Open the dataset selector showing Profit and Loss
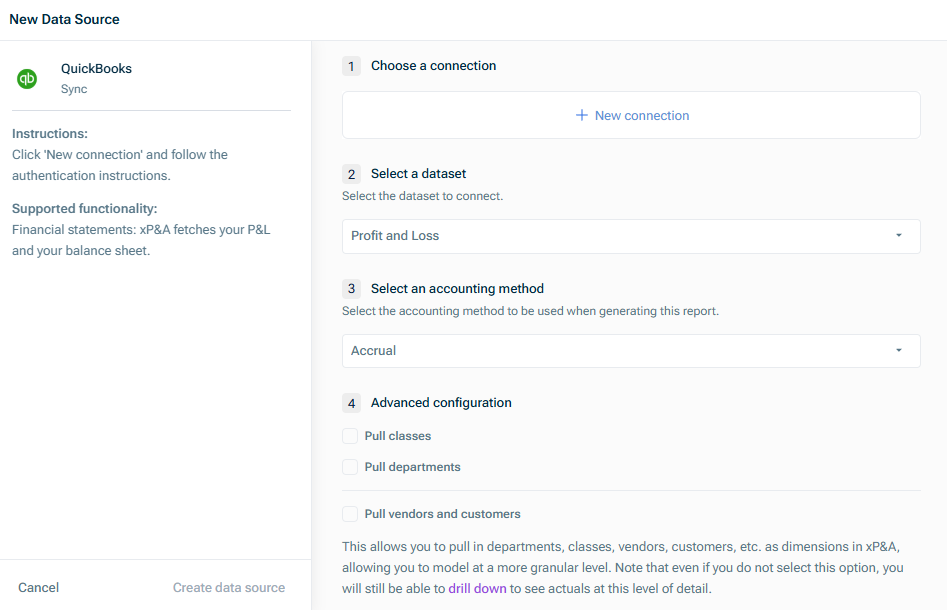 point(630,236)
